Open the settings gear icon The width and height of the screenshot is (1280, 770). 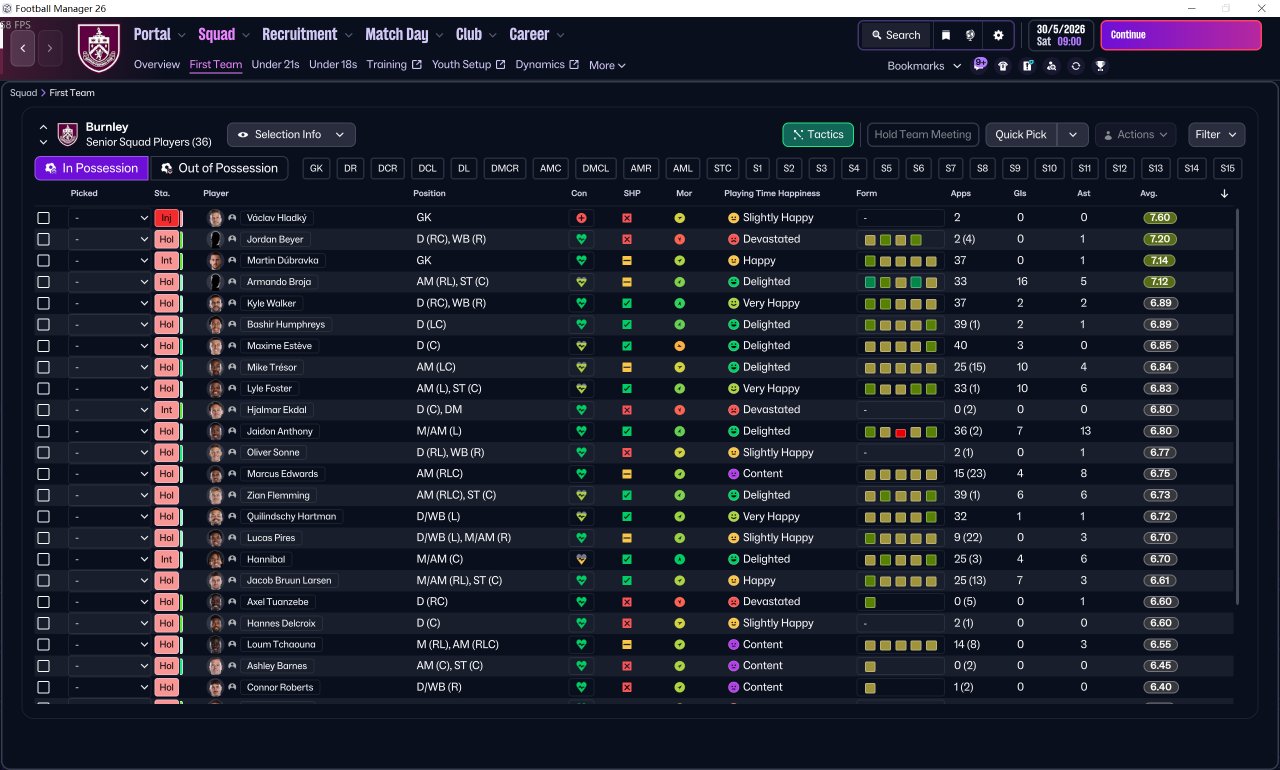coord(998,35)
